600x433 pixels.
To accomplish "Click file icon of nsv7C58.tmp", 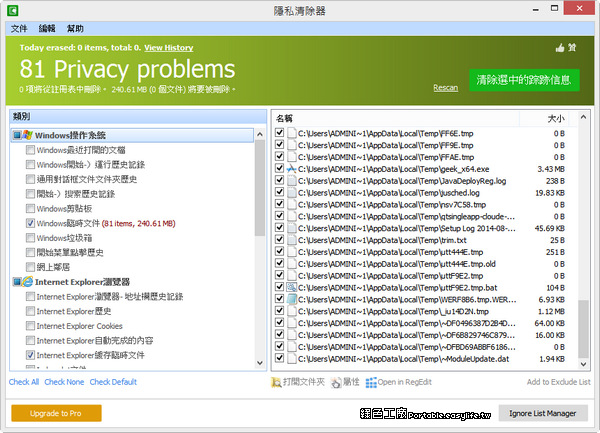I will [292, 204].
